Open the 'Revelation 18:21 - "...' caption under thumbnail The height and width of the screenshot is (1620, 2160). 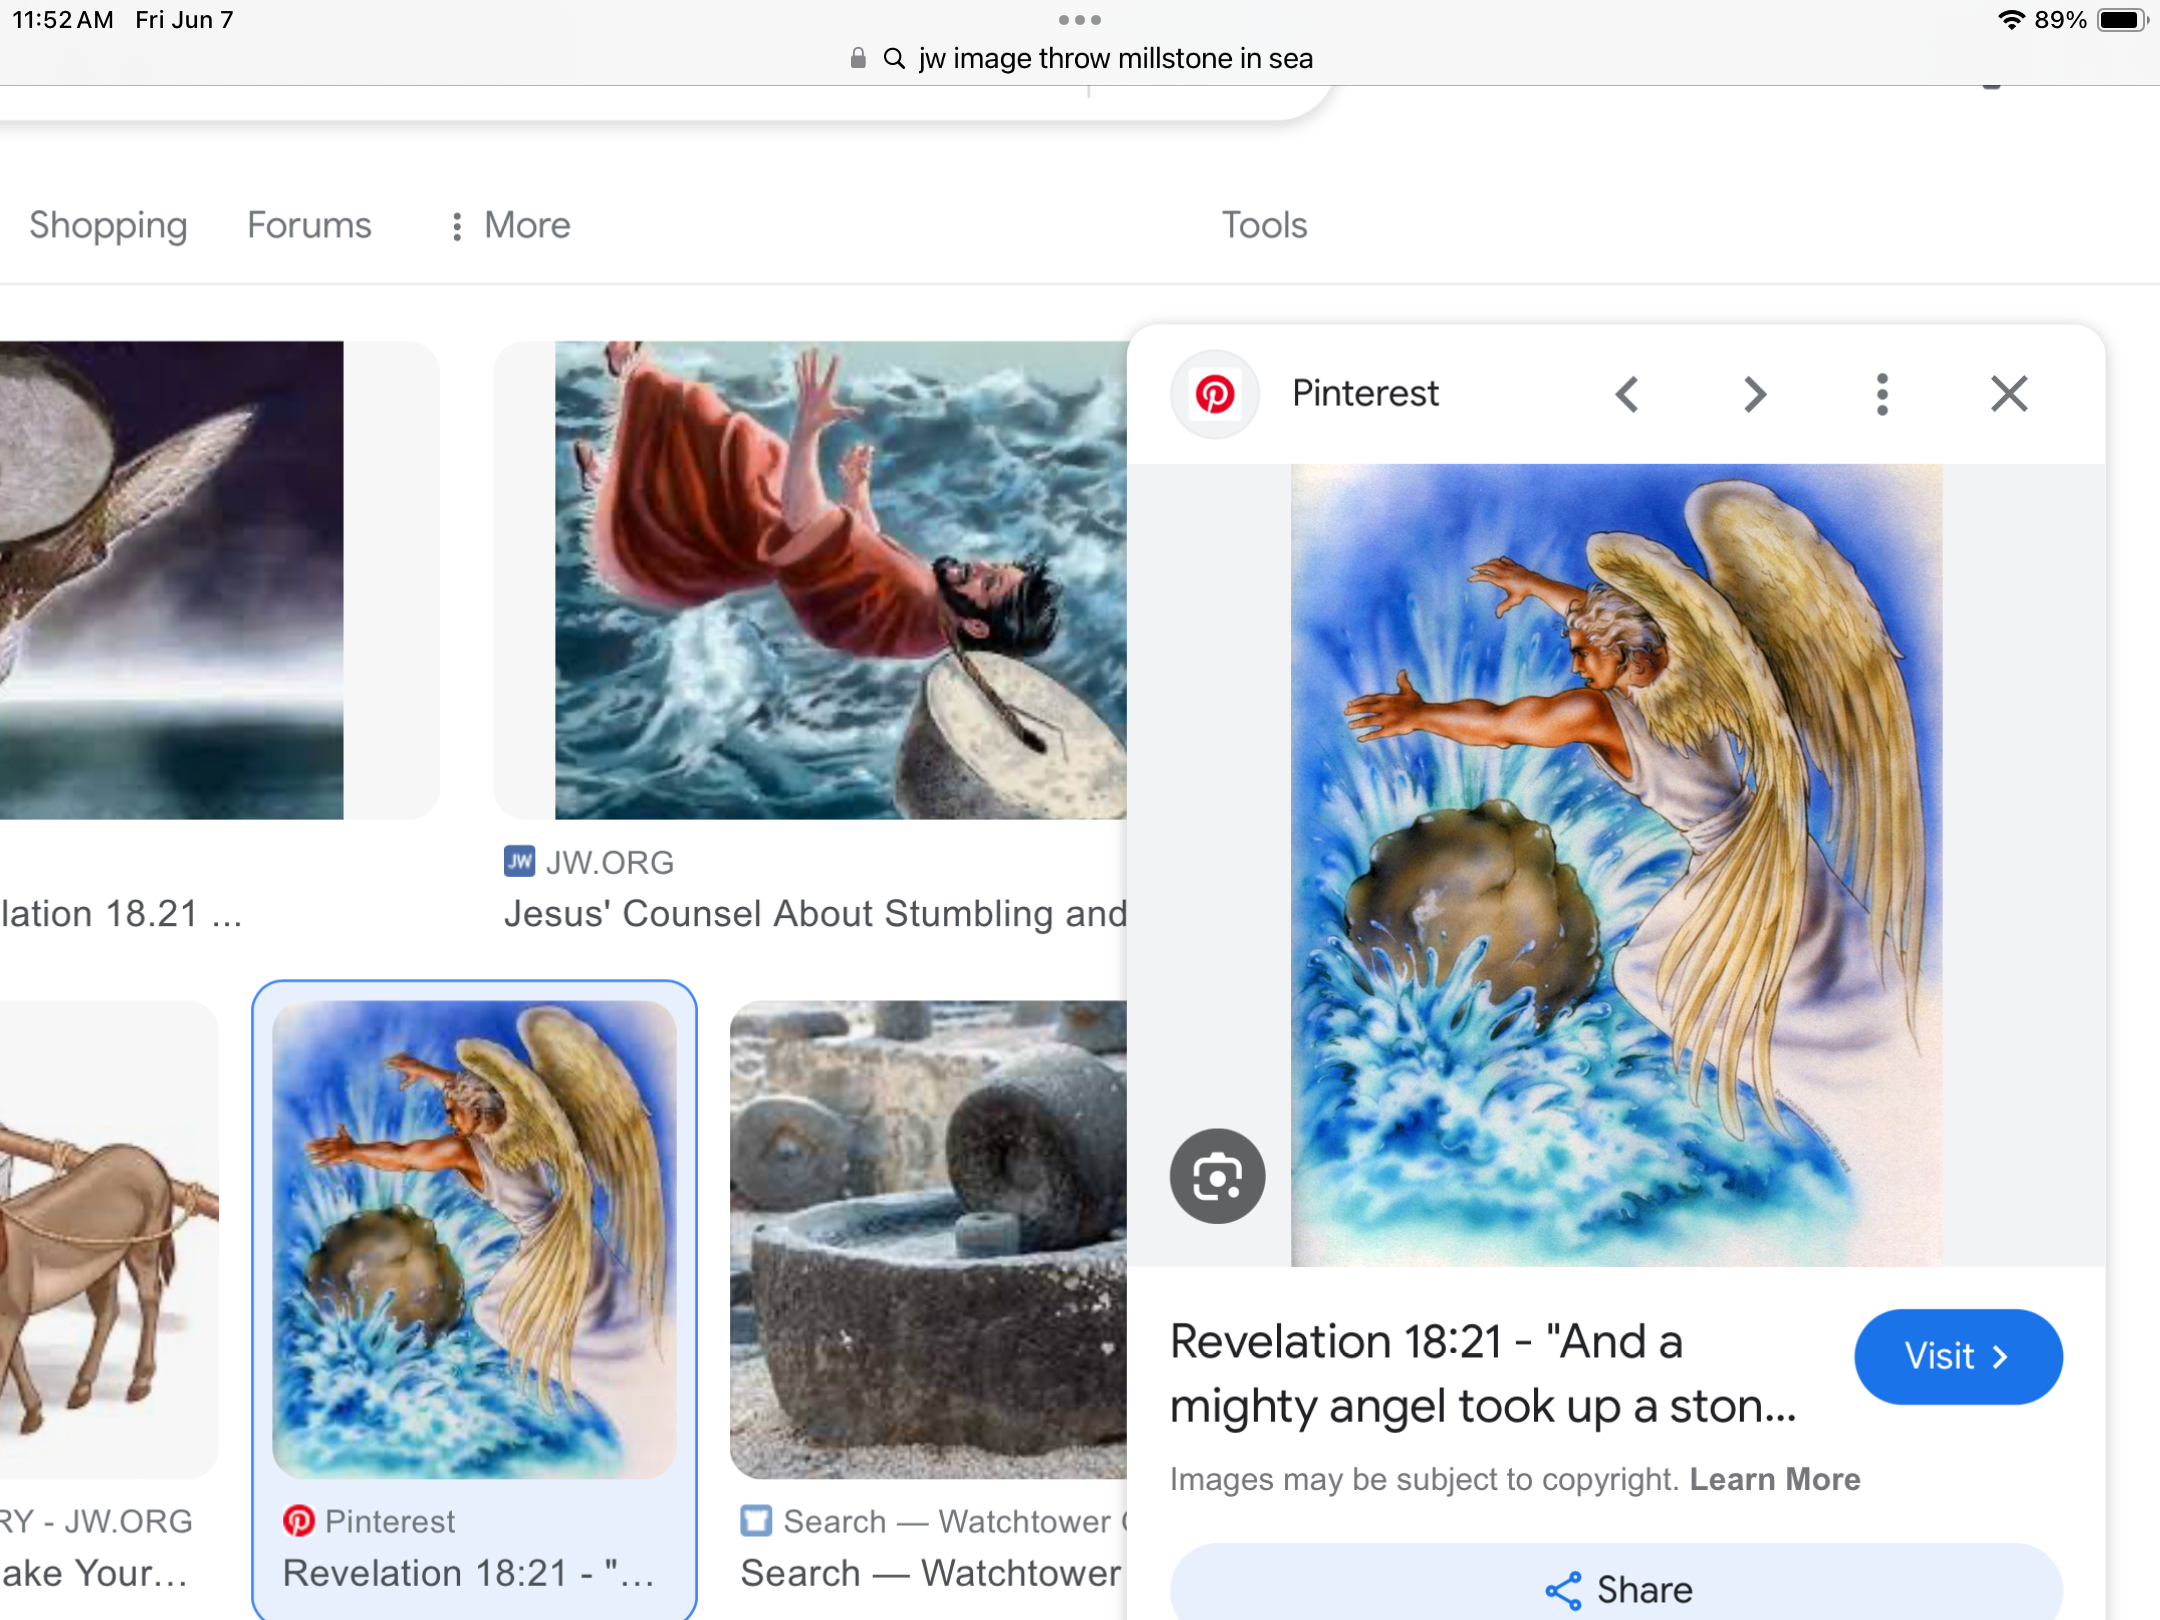click(x=469, y=1573)
